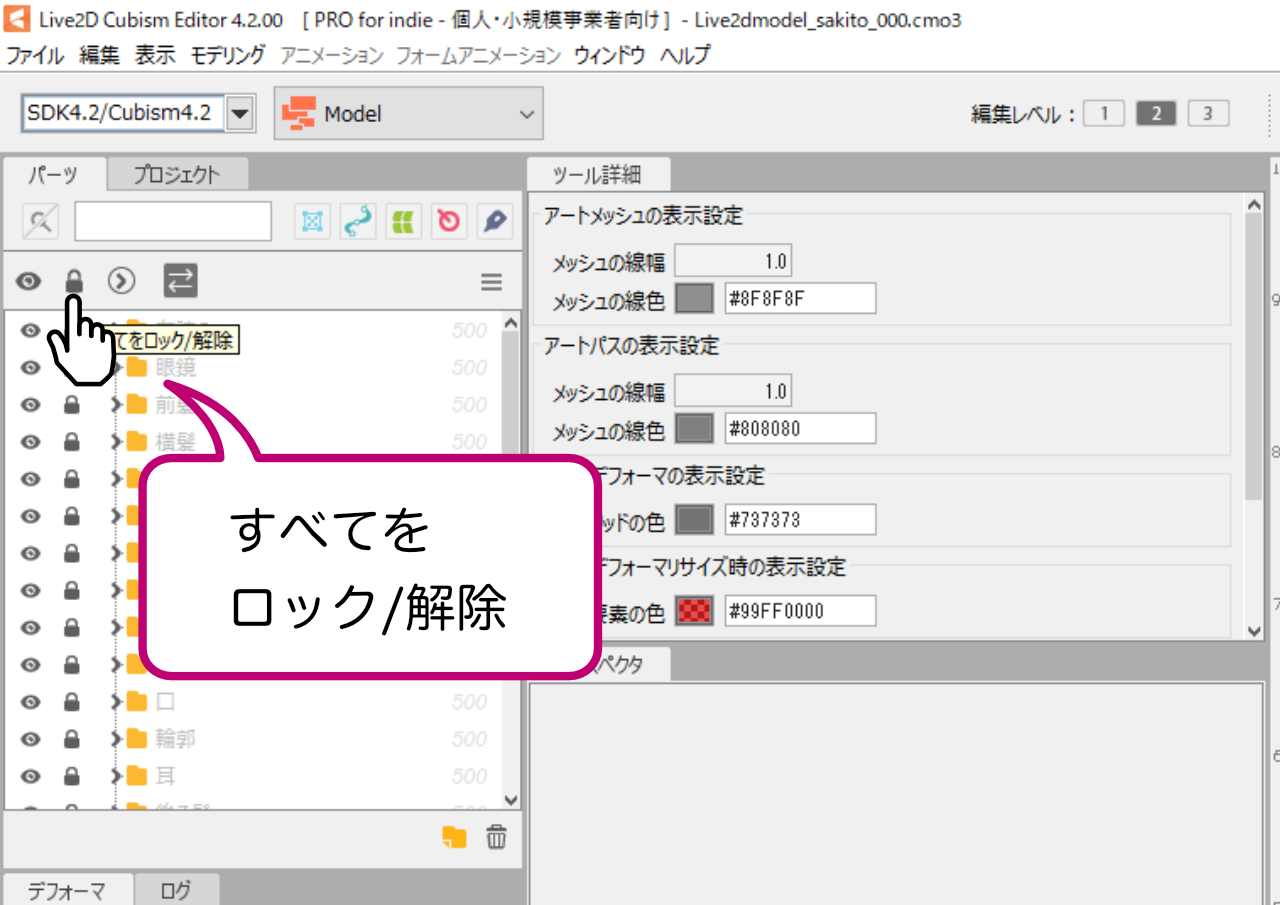The height and width of the screenshot is (905, 1280).
Task: Set editing level to 1
Action: pos(1104,114)
